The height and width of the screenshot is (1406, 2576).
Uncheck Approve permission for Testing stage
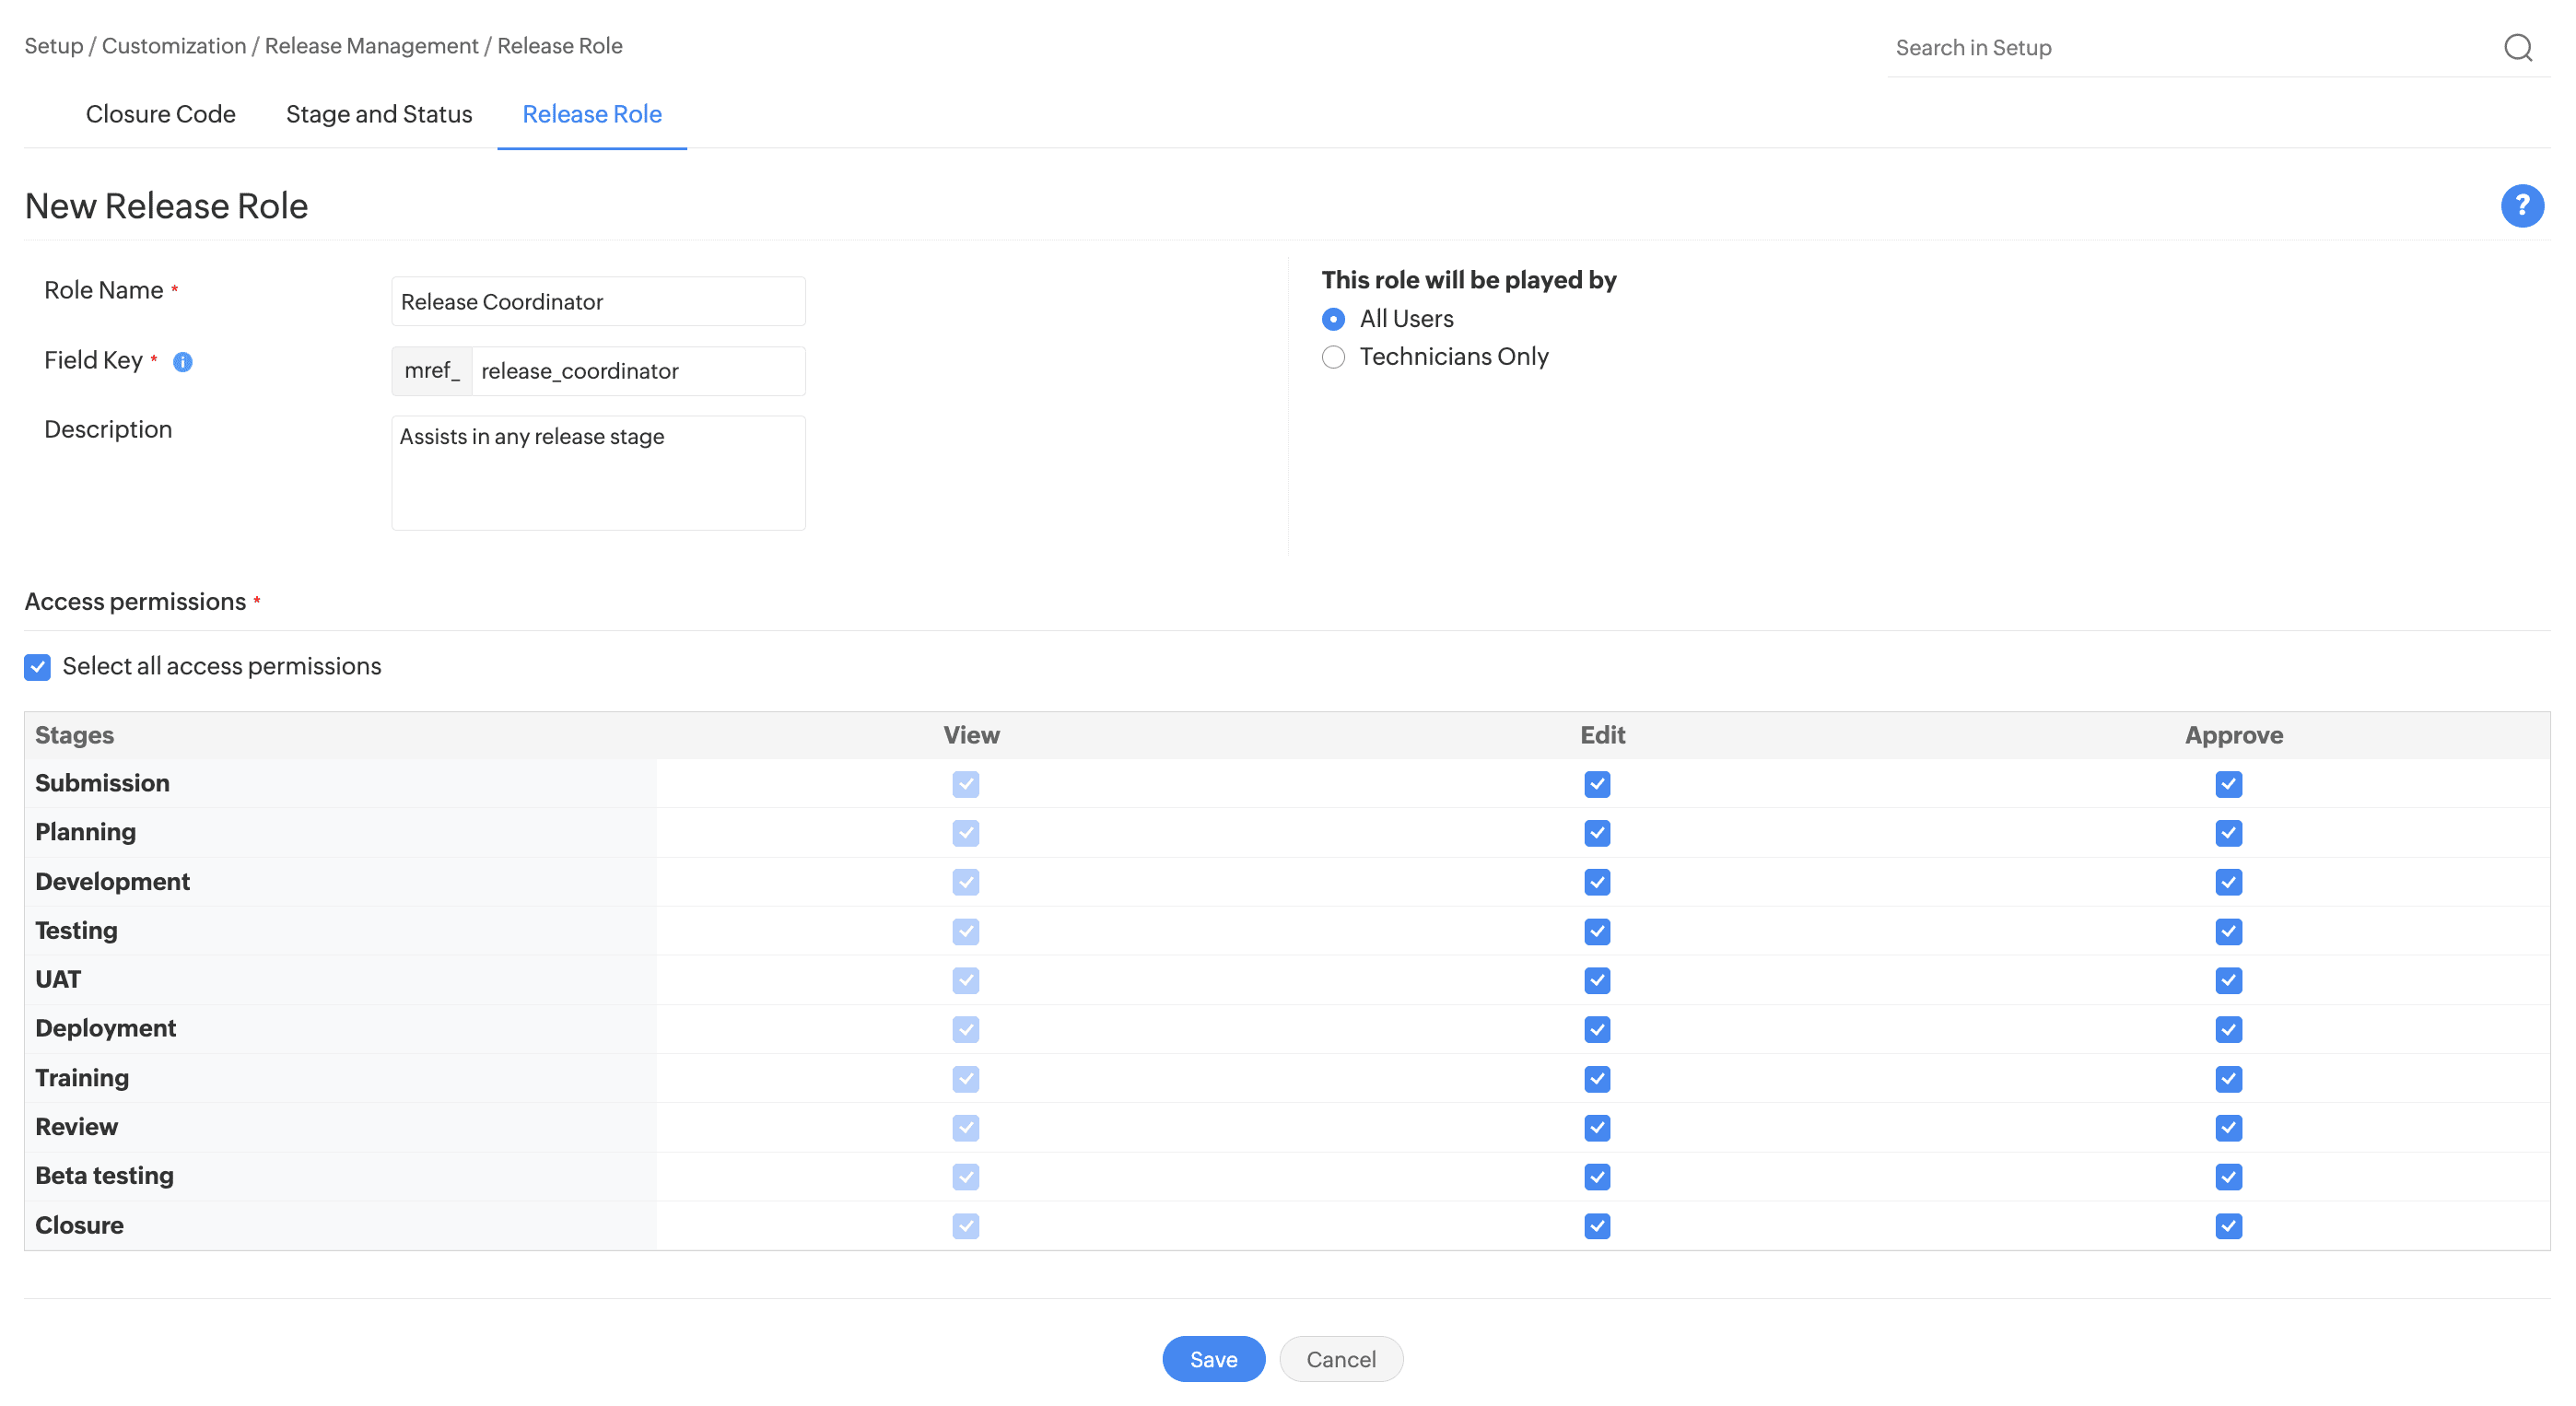(2227, 932)
